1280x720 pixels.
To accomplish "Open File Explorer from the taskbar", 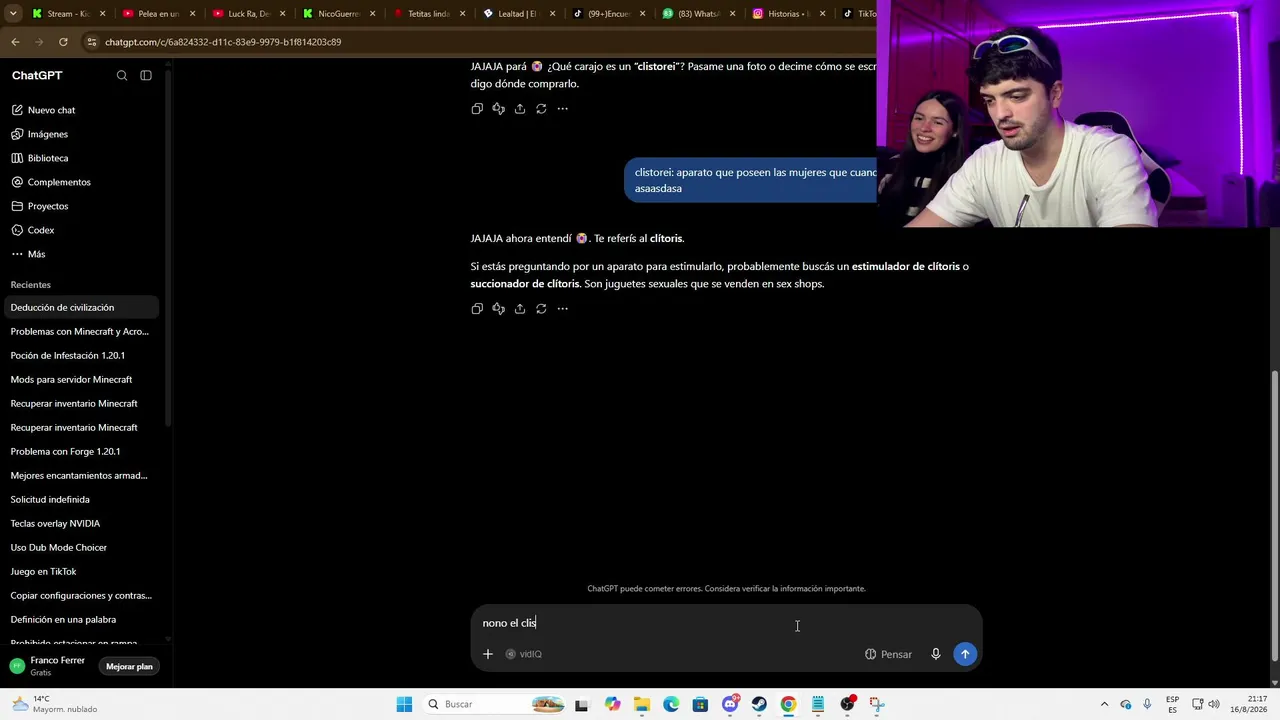I will pyautogui.click(x=642, y=704).
